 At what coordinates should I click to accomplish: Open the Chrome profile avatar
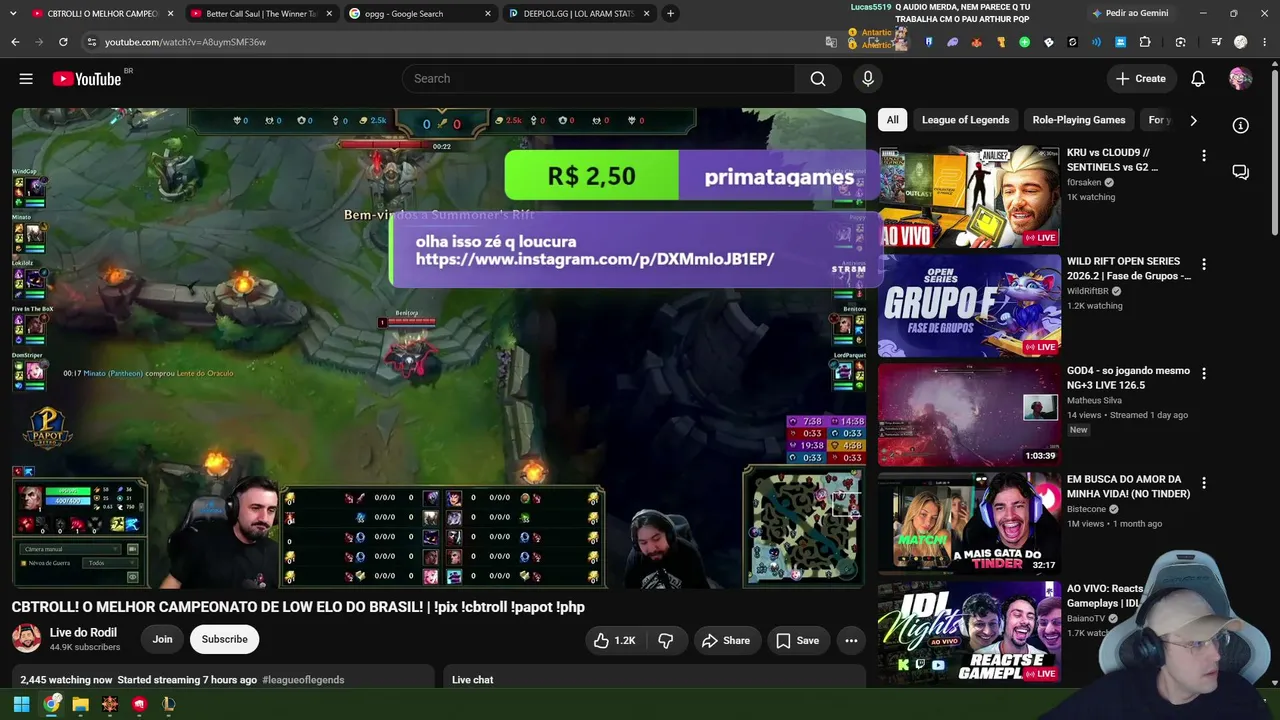click(1241, 42)
